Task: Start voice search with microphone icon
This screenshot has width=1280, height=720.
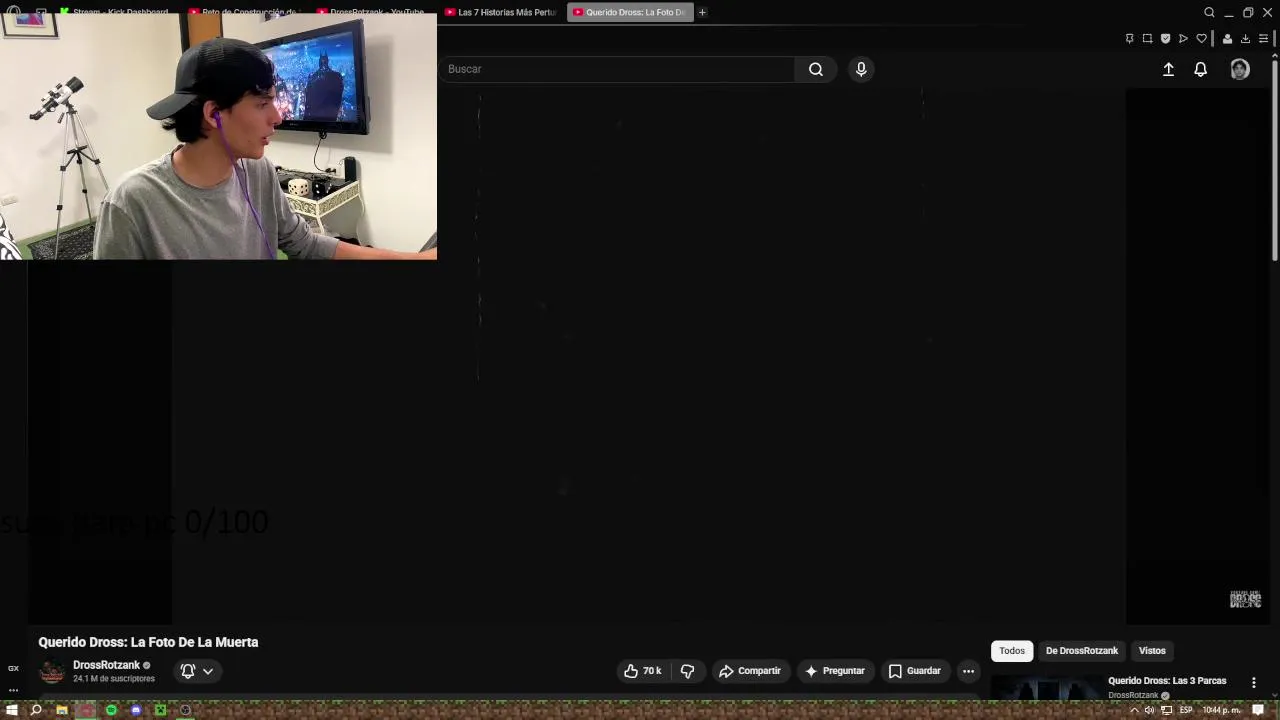Action: click(x=861, y=69)
